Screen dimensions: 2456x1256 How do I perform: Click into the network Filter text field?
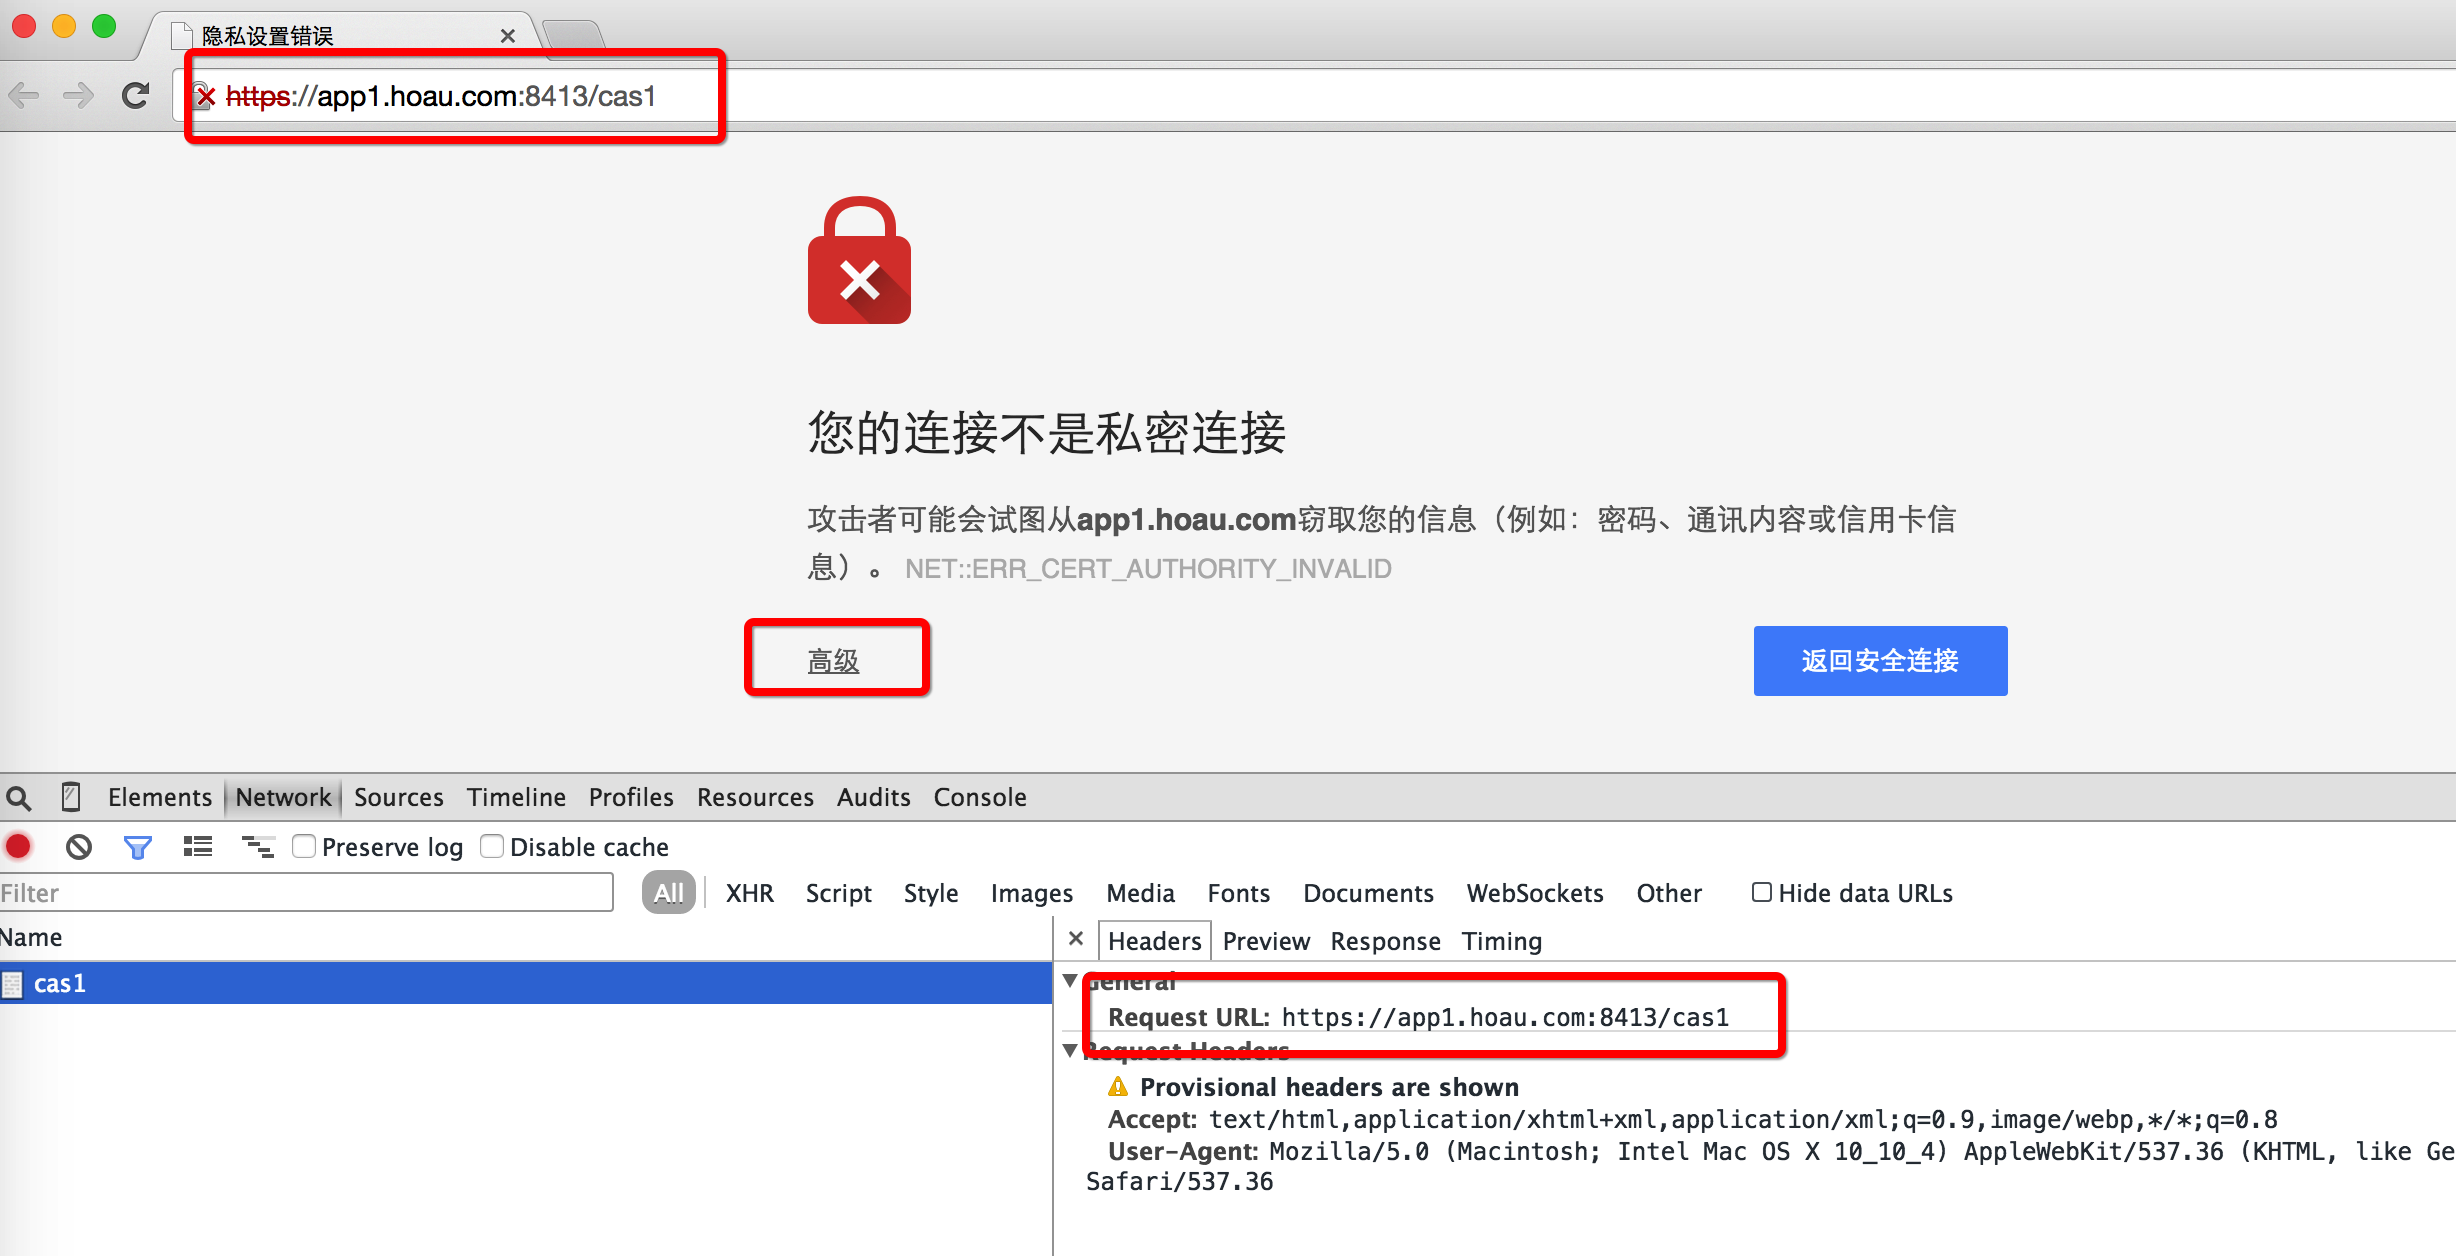coord(305,893)
